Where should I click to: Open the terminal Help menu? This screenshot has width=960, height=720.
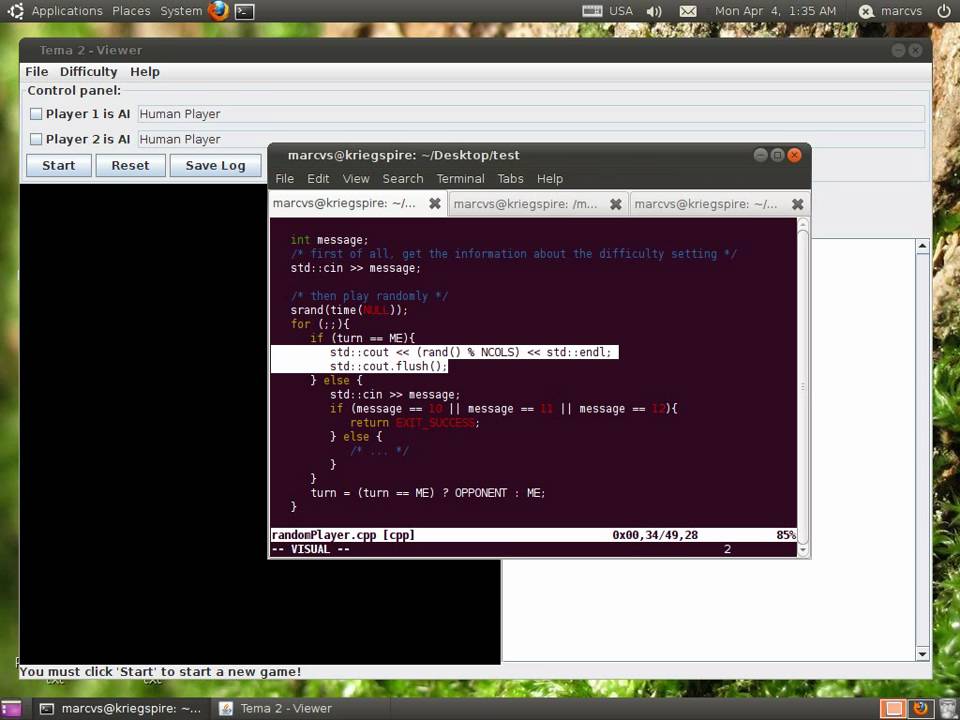click(550, 179)
